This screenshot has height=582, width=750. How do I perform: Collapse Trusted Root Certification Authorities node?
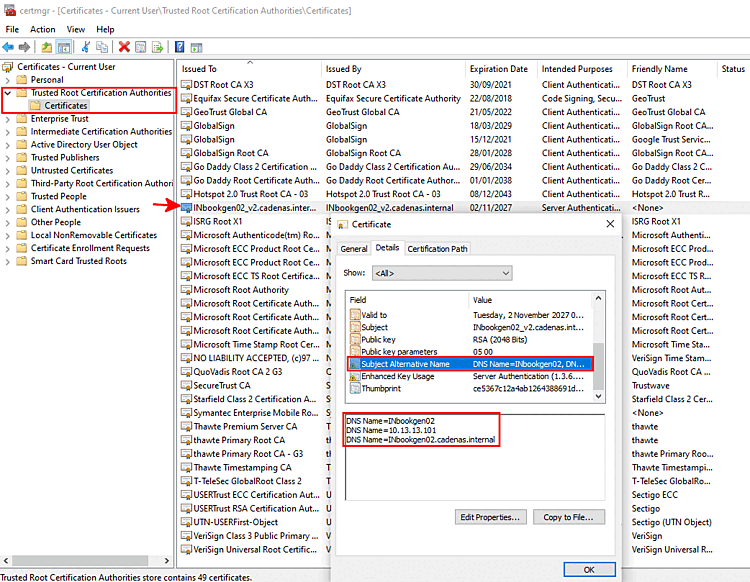click(8, 93)
